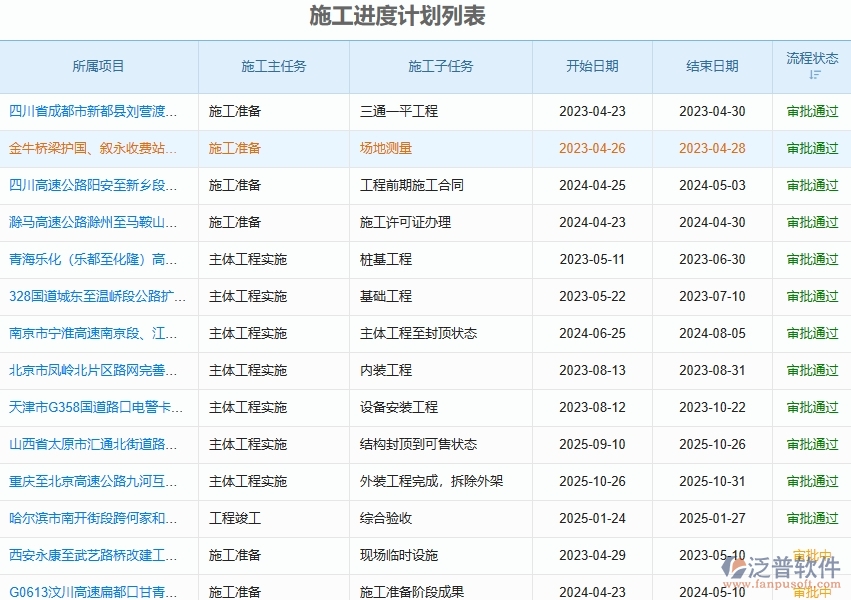This screenshot has width=851, height=600.
Task: Click 工程竣工 main task cell
Action: [x=234, y=518]
